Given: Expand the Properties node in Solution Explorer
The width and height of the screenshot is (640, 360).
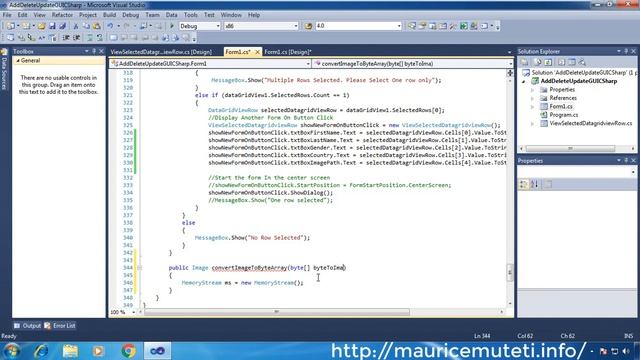Looking at the screenshot, I should click(x=533, y=90).
